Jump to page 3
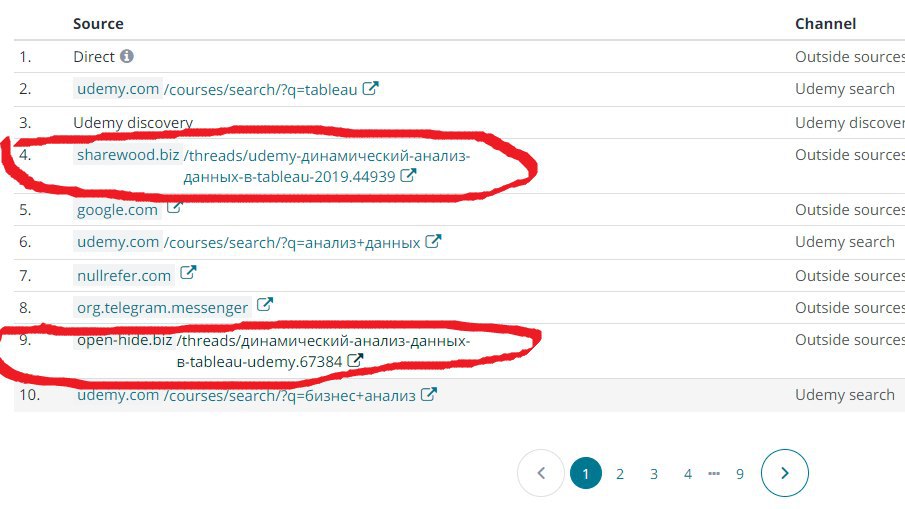The width and height of the screenshot is (905, 509). [654, 474]
